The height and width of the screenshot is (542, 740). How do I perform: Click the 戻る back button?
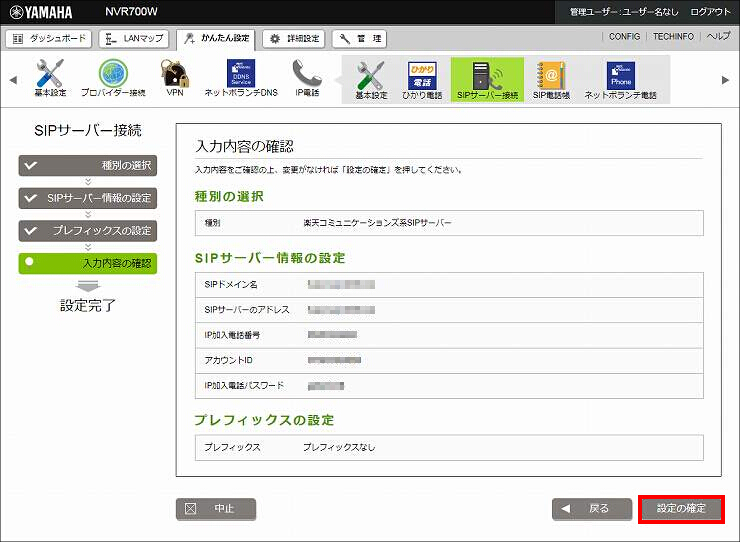592,509
